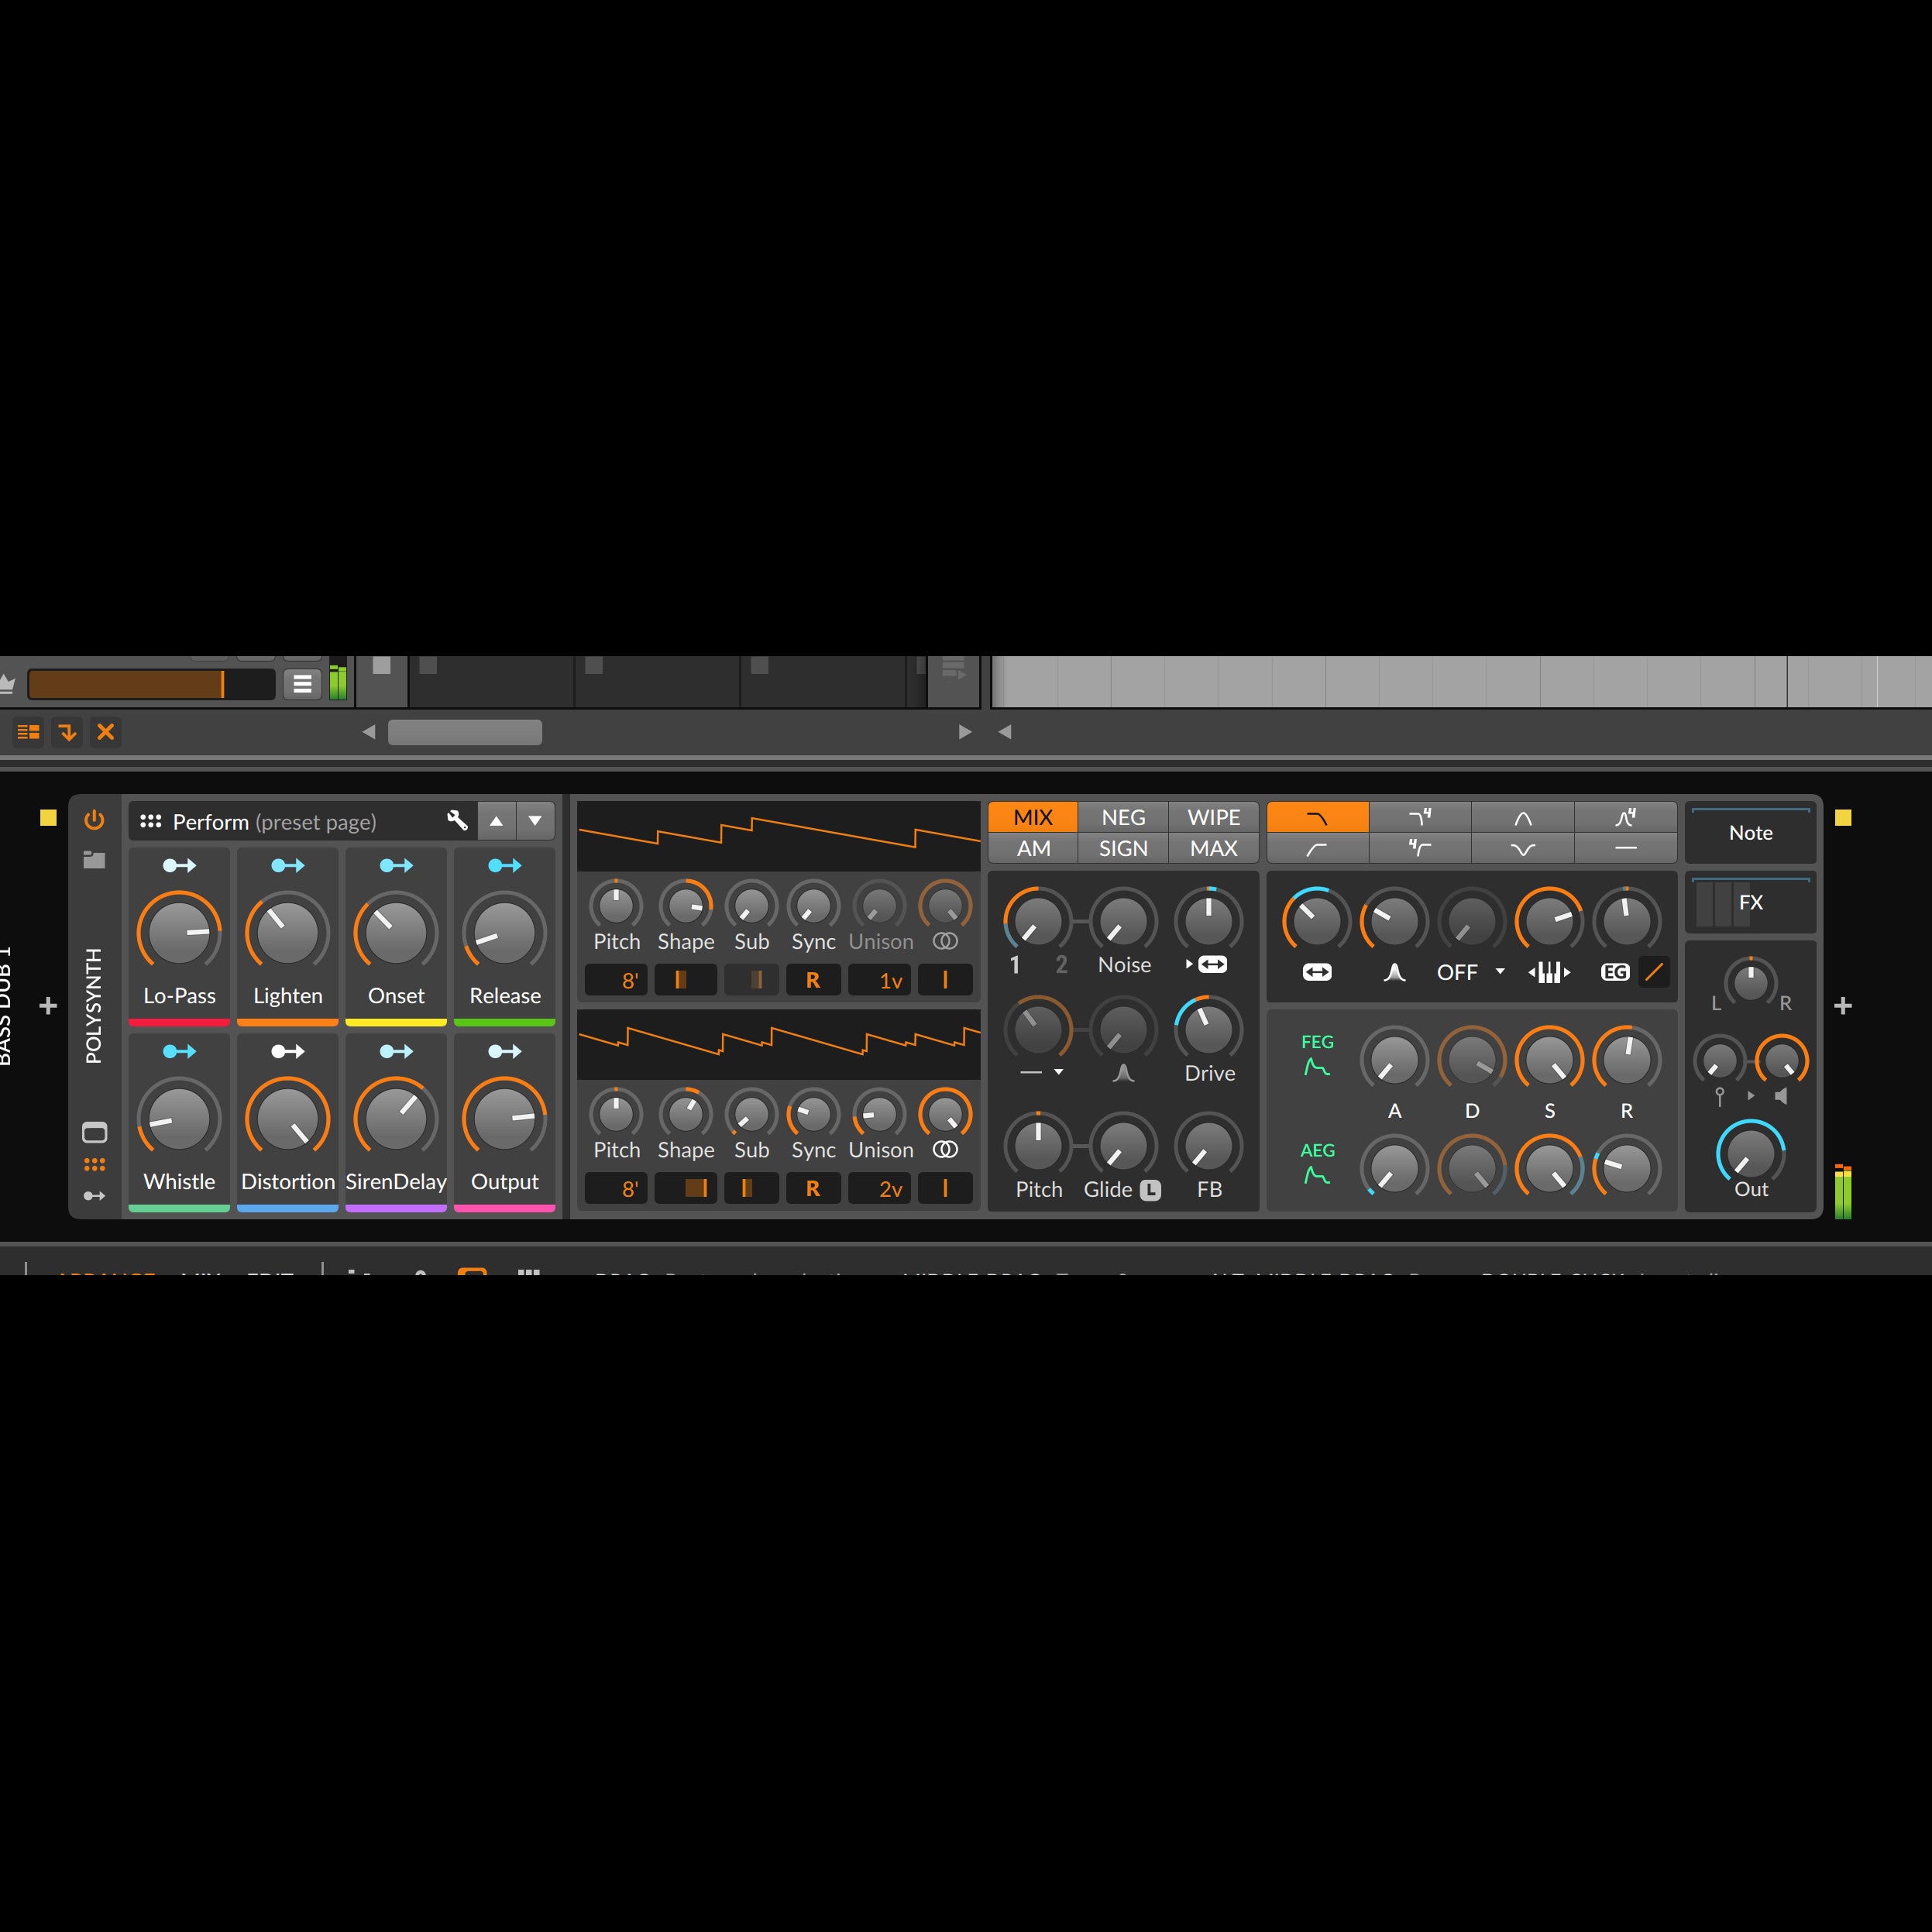This screenshot has width=1932, height=1932.
Task: Adjust the Out volume knob
Action: 1750,1153
